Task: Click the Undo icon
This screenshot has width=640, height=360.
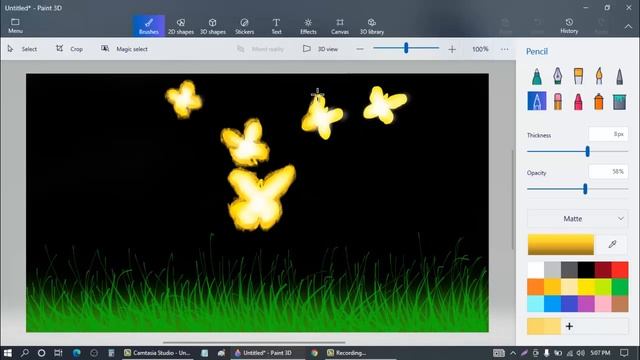Action: click(538, 26)
